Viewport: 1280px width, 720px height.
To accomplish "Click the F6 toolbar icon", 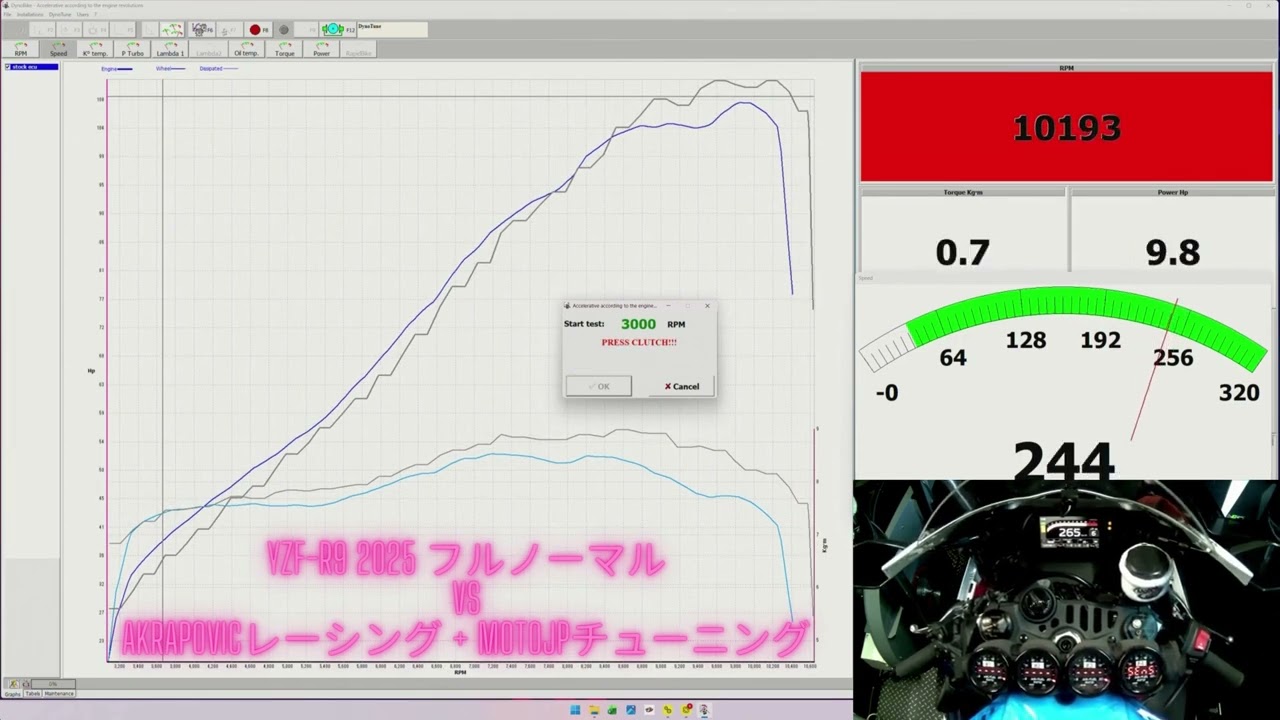I will [x=202, y=30].
